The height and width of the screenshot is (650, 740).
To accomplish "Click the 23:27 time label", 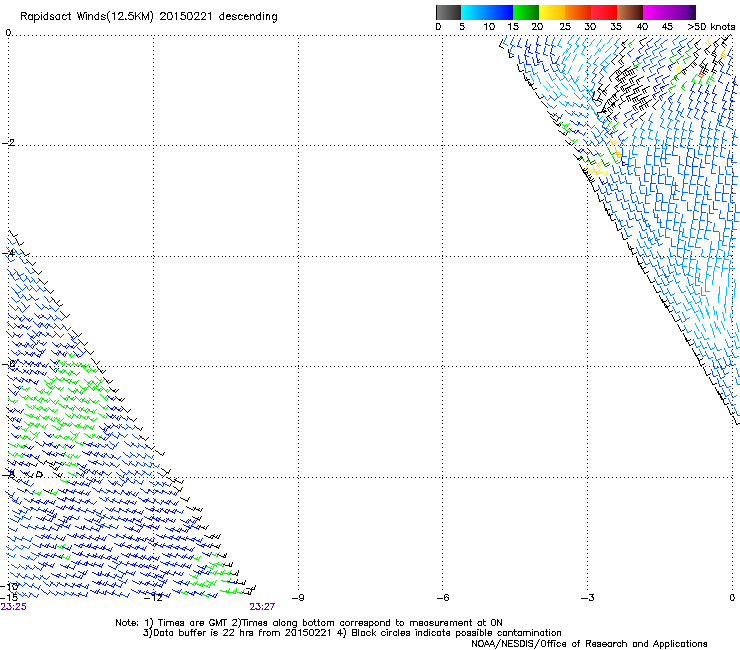I will 262,607.
